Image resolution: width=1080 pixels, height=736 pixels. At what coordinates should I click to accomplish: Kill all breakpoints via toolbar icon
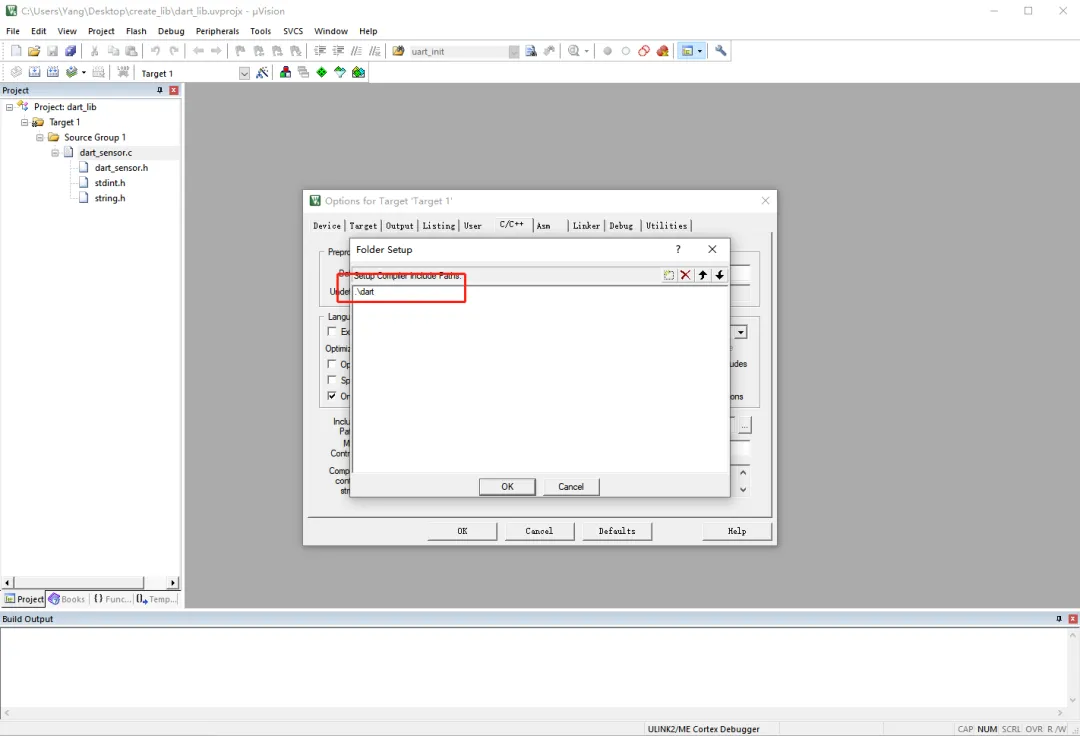(x=663, y=51)
